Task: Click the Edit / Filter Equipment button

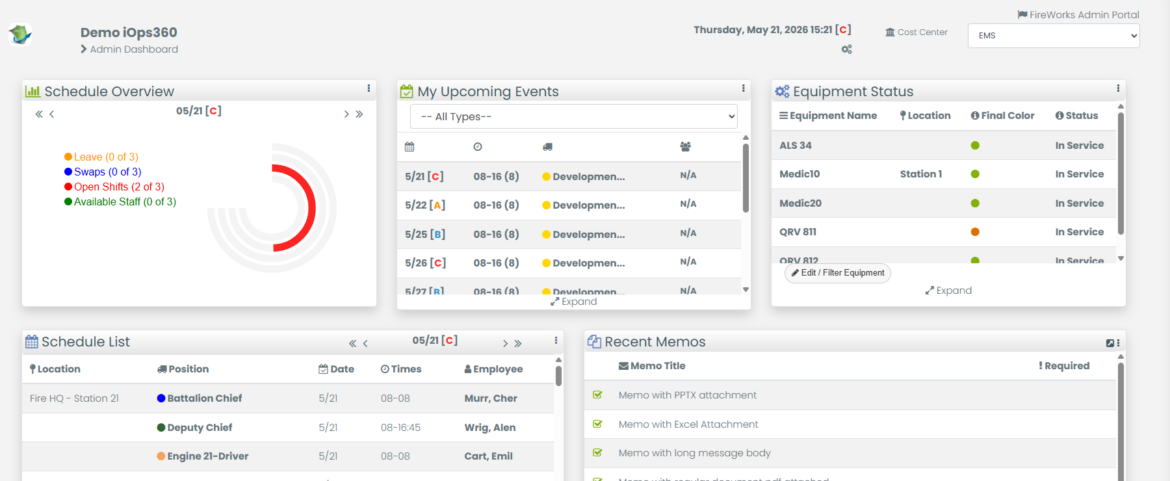Action: pos(837,273)
